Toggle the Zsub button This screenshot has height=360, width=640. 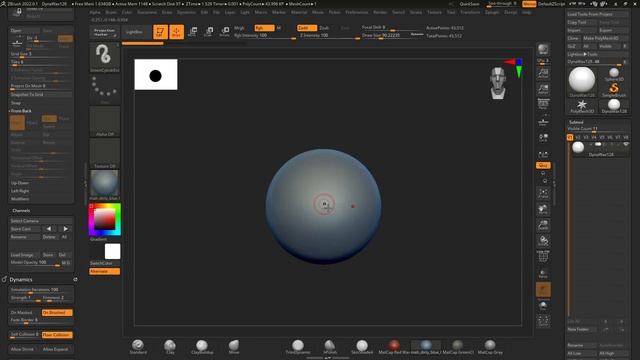coord(324,28)
